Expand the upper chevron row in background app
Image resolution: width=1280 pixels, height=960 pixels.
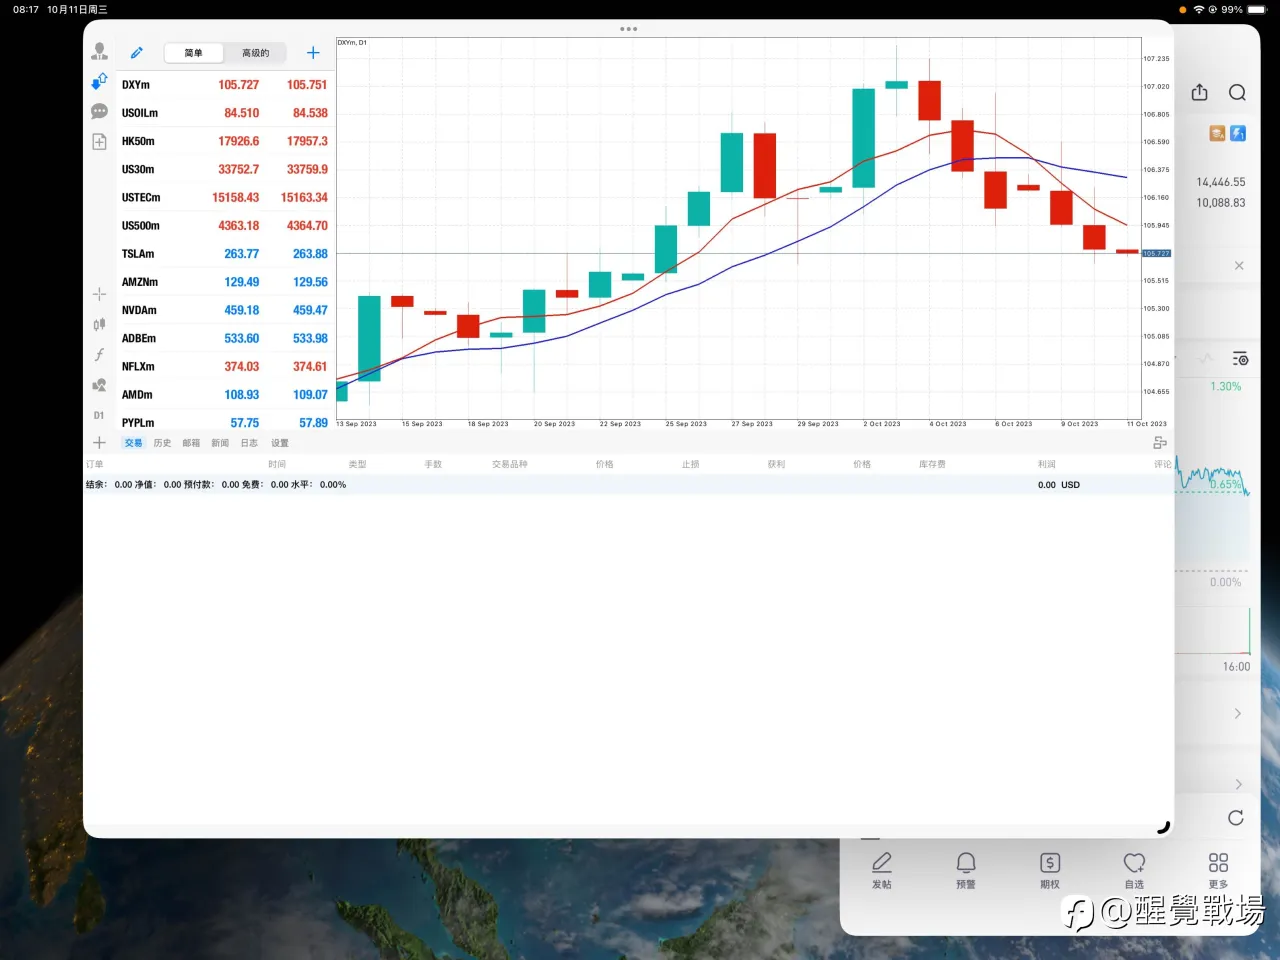(x=1238, y=713)
